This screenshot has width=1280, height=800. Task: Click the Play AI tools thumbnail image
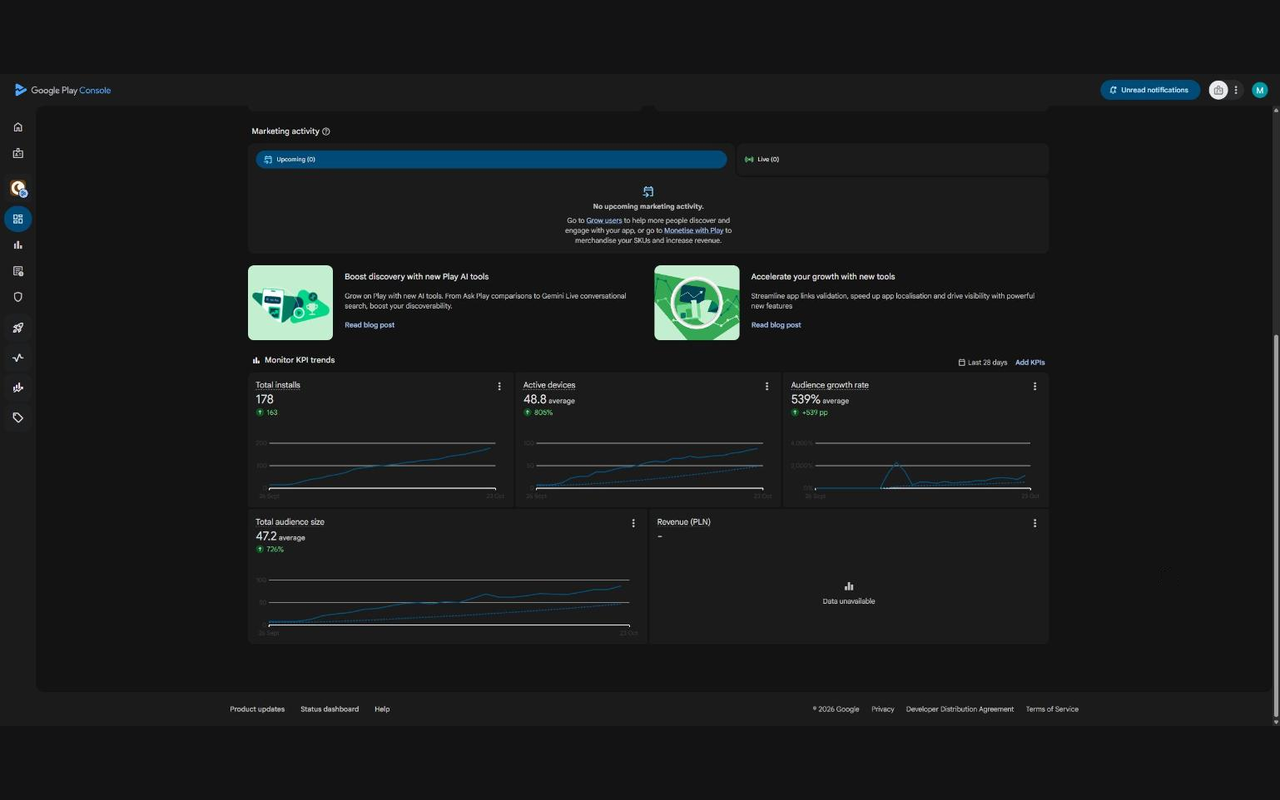pos(290,303)
